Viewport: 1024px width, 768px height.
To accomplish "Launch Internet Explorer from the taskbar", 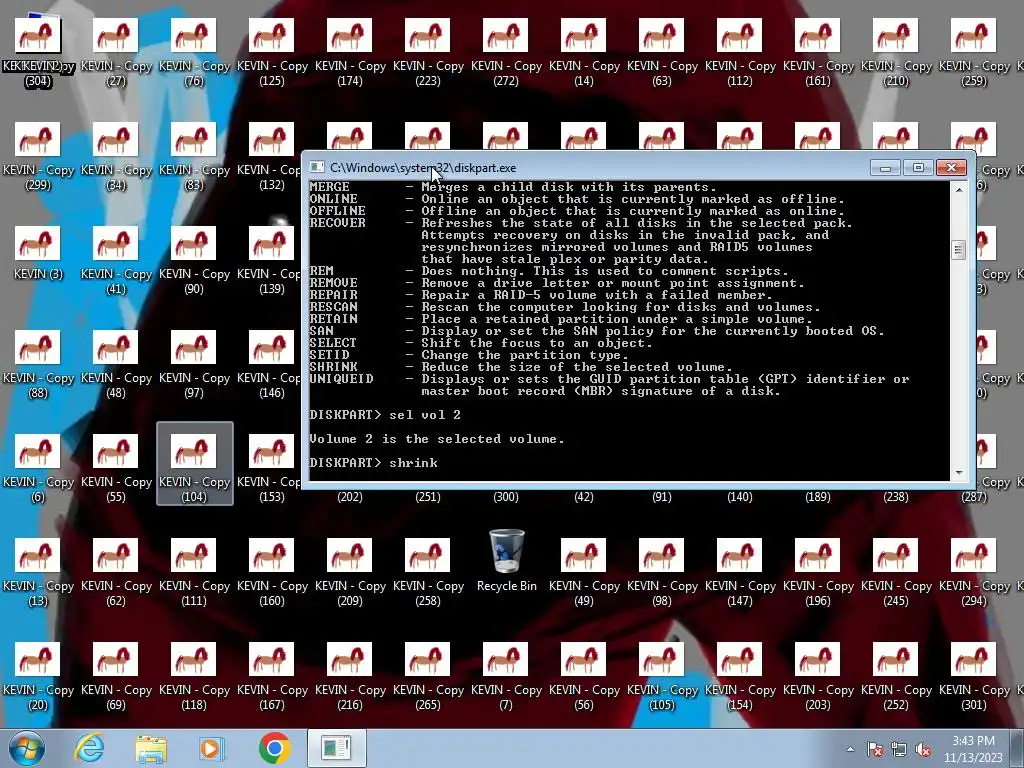I will pyautogui.click(x=89, y=748).
